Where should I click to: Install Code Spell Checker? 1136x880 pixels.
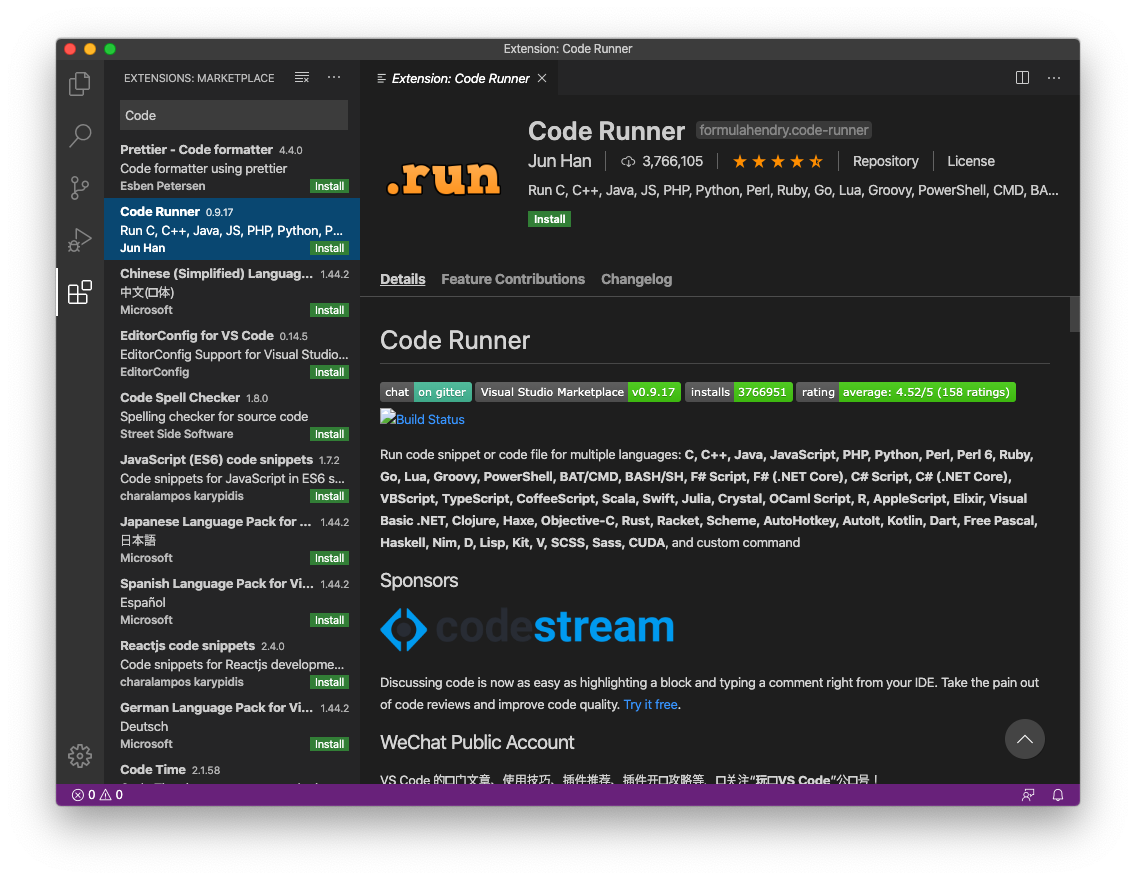pyautogui.click(x=330, y=435)
